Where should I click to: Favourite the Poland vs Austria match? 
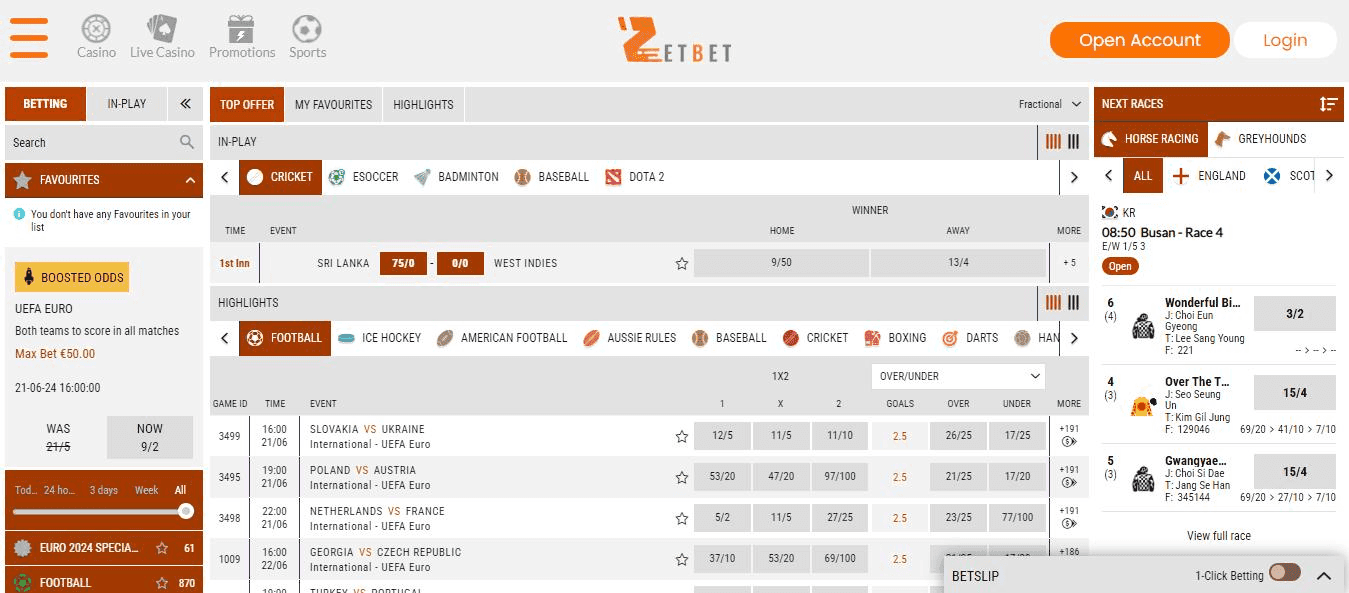[x=682, y=477]
